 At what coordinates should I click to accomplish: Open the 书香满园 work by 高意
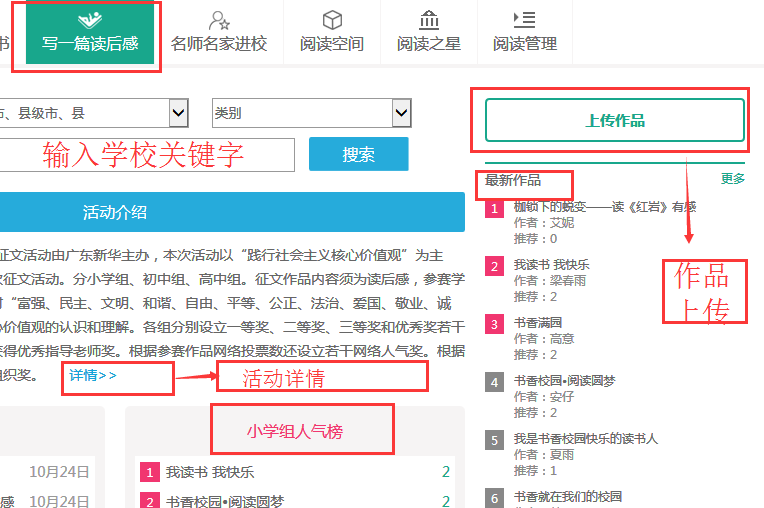537,323
